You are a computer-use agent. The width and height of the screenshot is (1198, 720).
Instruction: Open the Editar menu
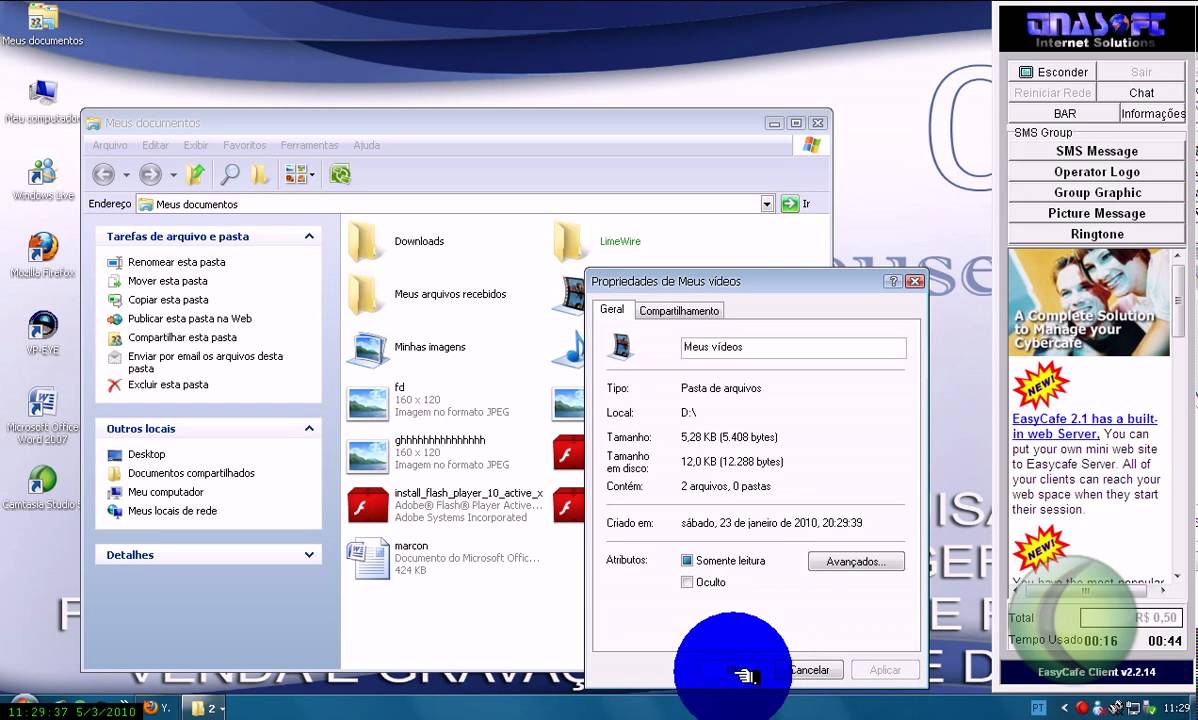(x=155, y=145)
